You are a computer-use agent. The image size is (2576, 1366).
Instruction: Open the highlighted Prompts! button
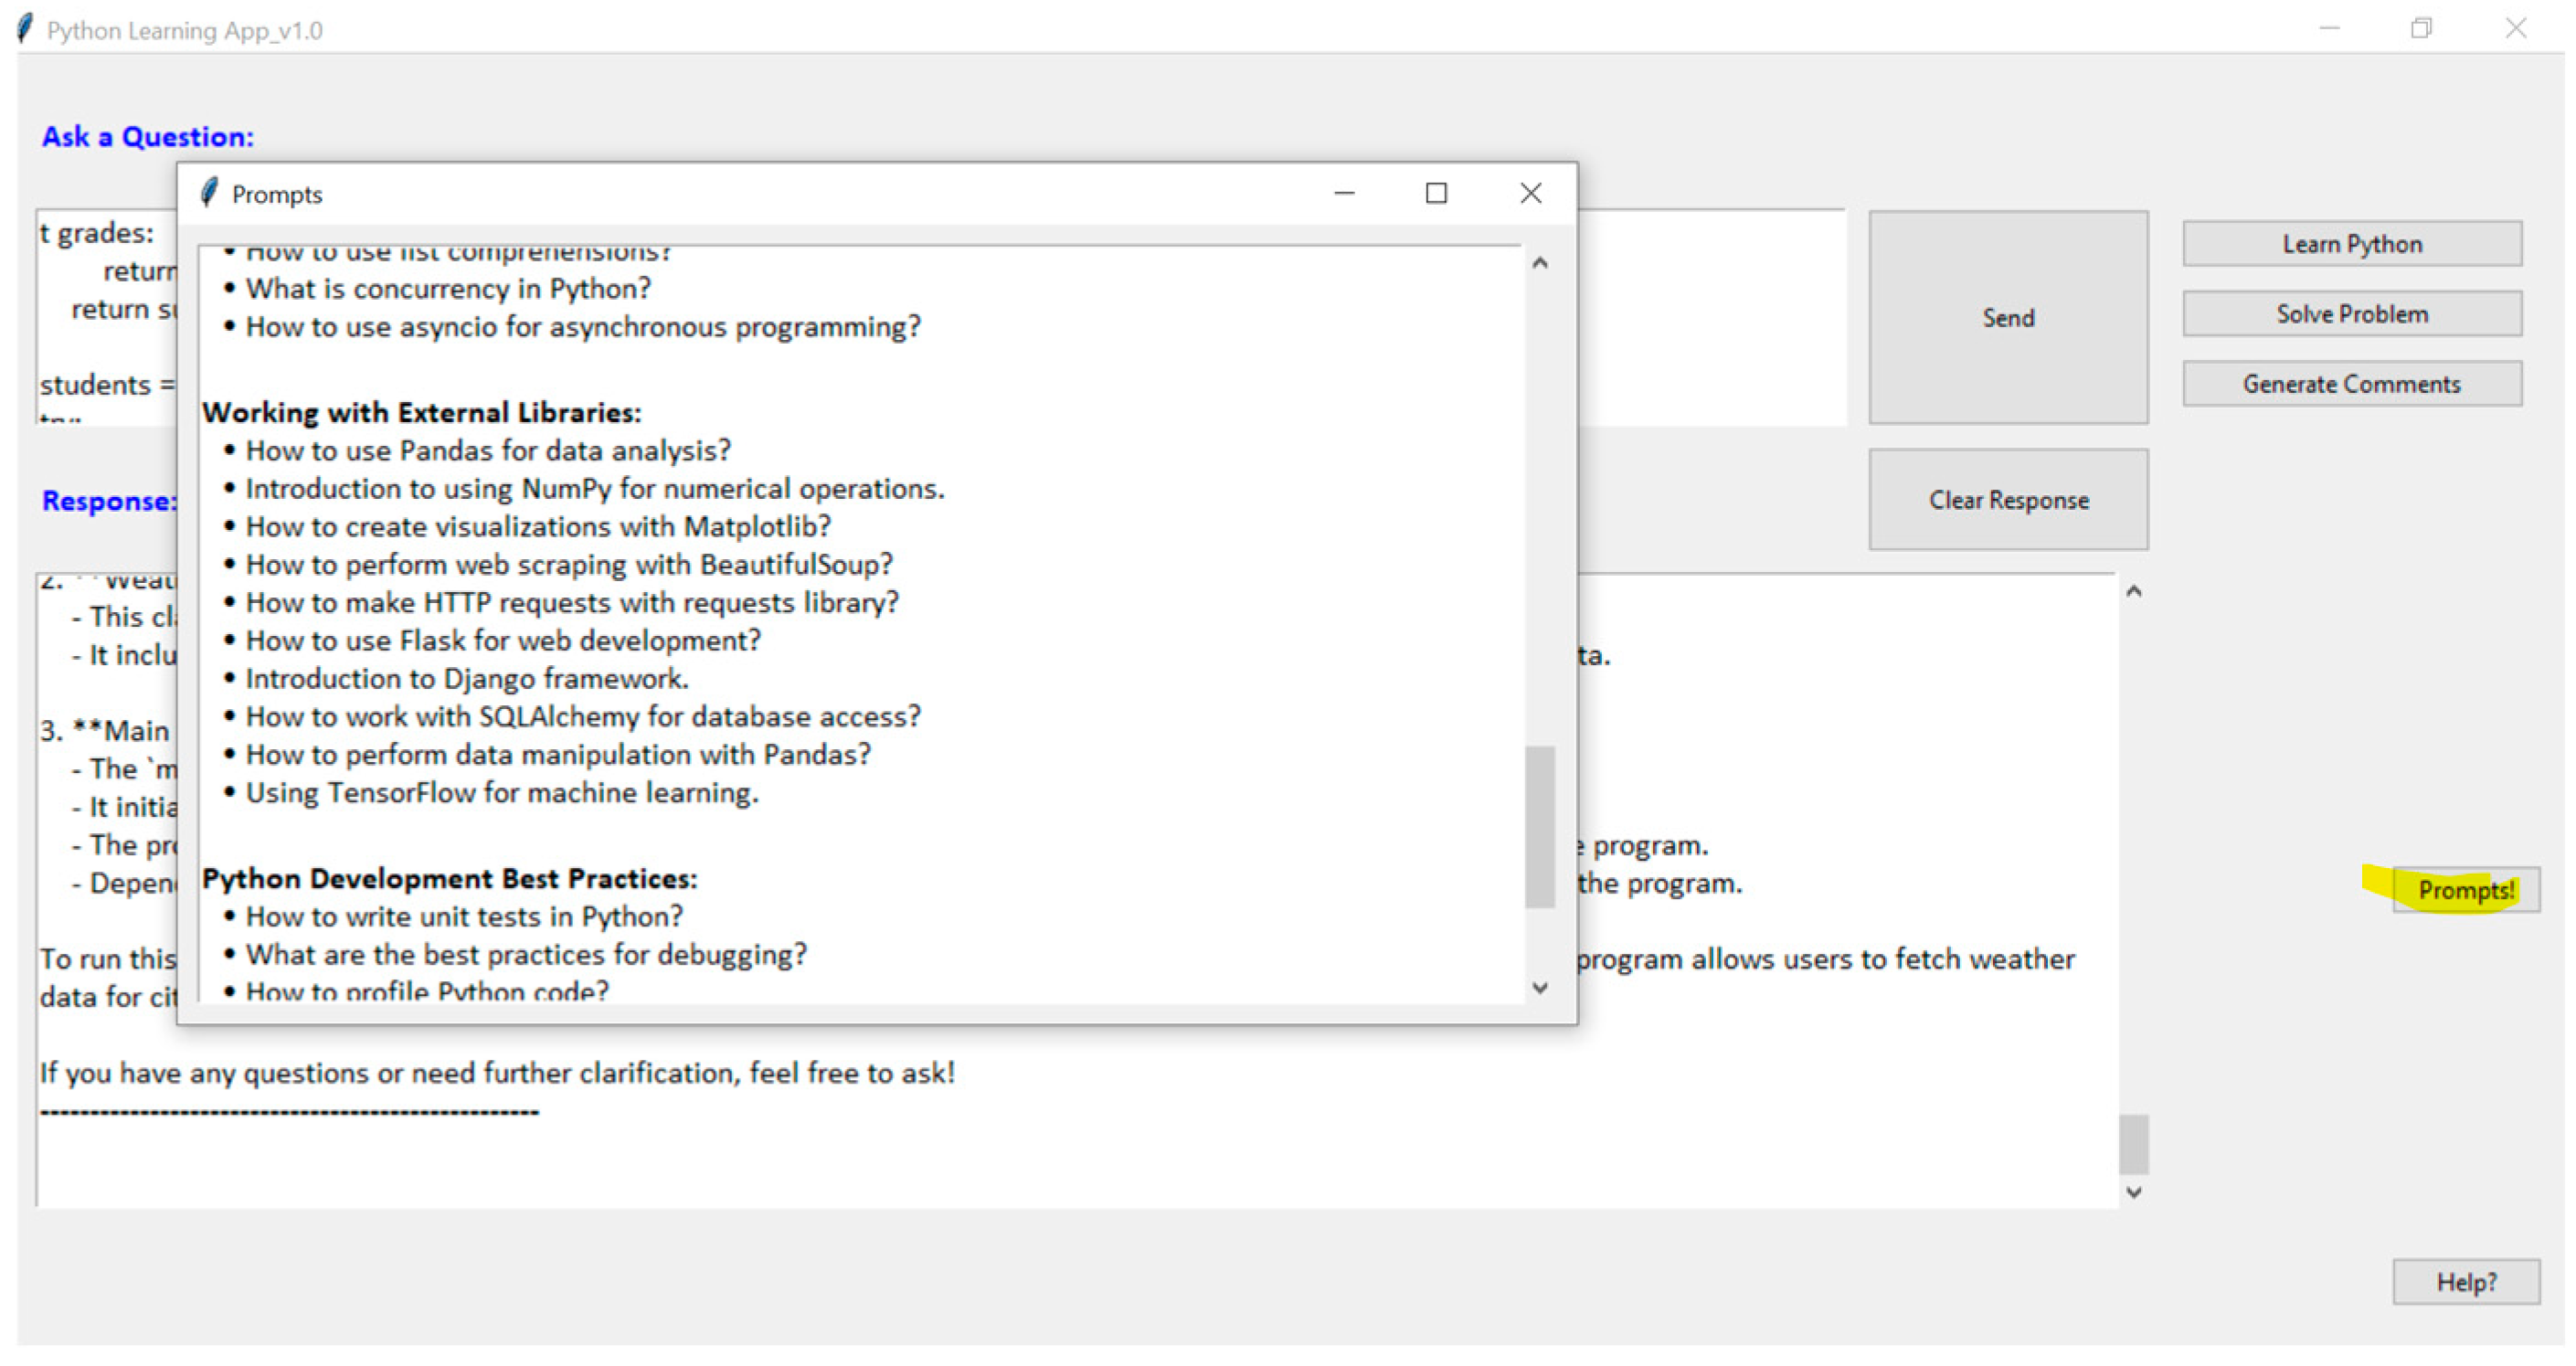click(x=2465, y=889)
